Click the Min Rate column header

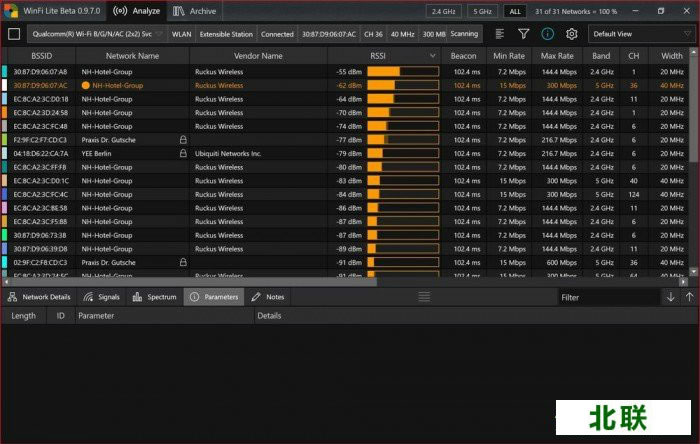pyautogui.click(x=509, y=56)
